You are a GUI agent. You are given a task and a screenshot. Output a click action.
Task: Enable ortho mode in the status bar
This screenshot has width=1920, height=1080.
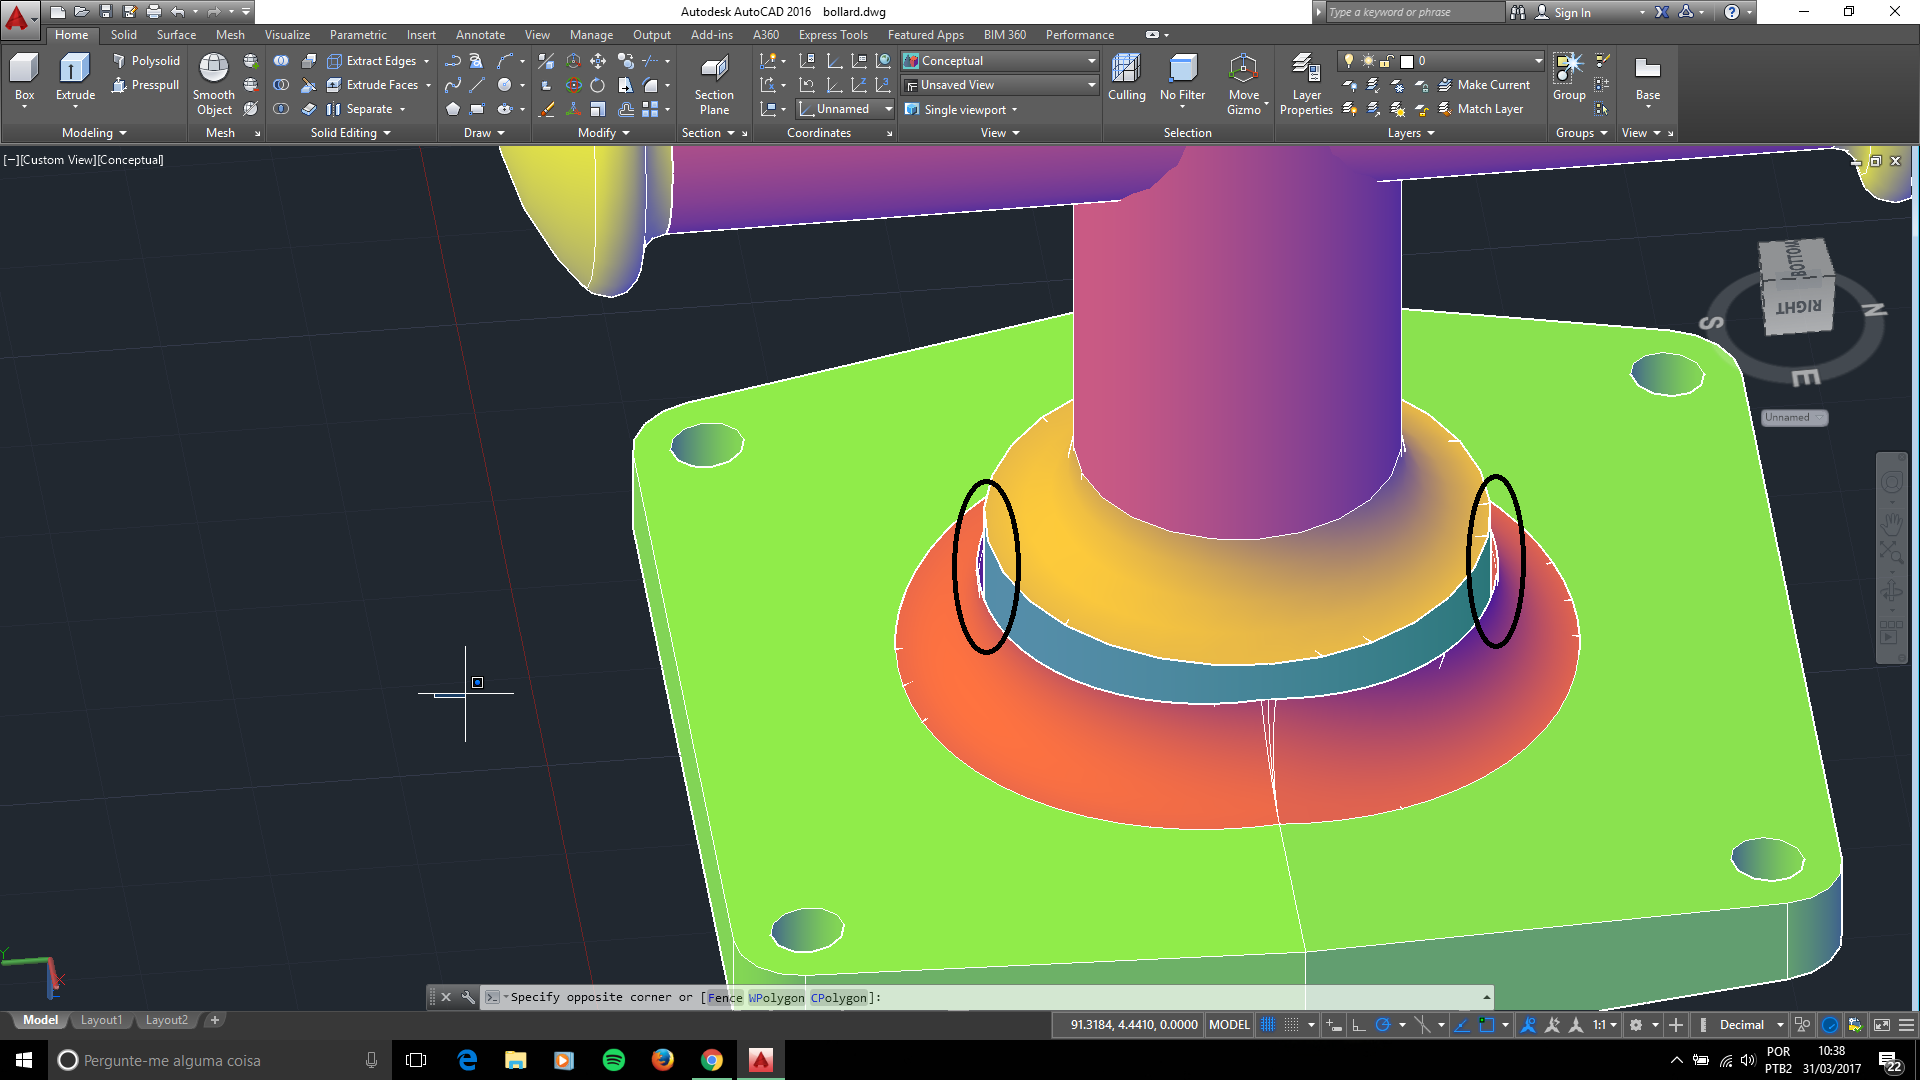[x=1358, y=1024]
